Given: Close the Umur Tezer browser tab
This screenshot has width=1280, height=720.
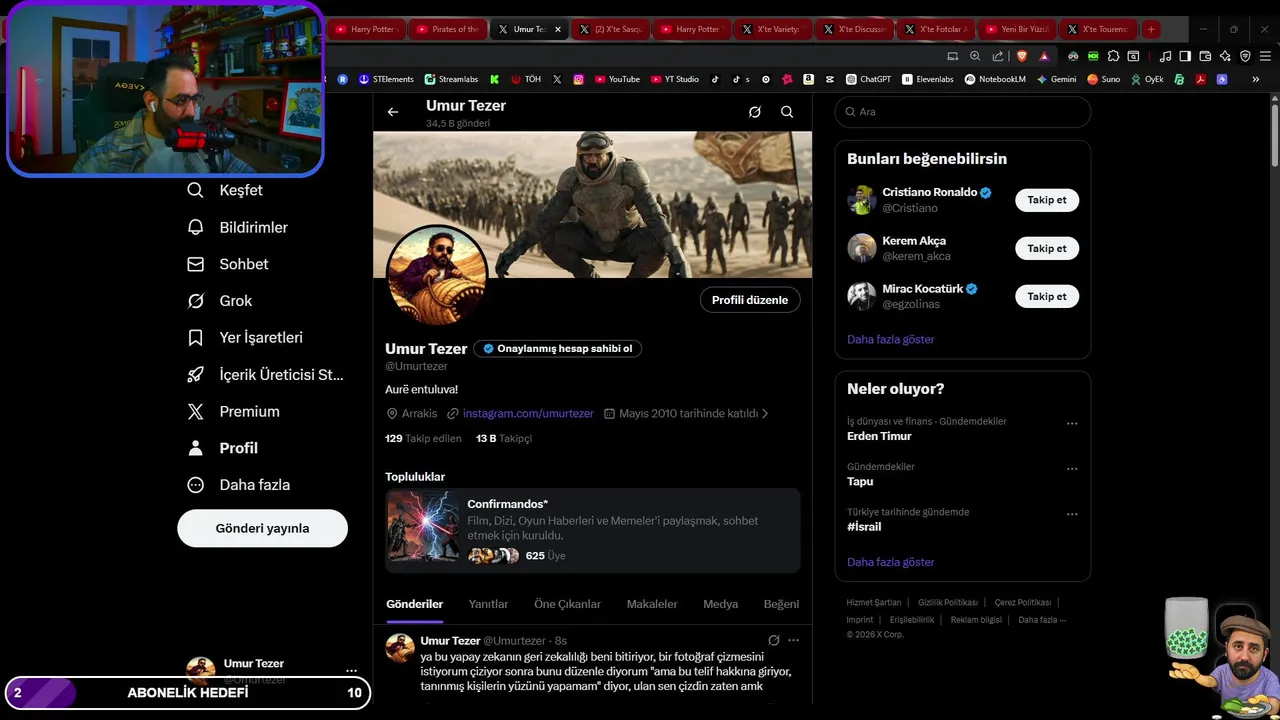Looking at the screenshot, I should pyautogui.click(x=558, y=29).
